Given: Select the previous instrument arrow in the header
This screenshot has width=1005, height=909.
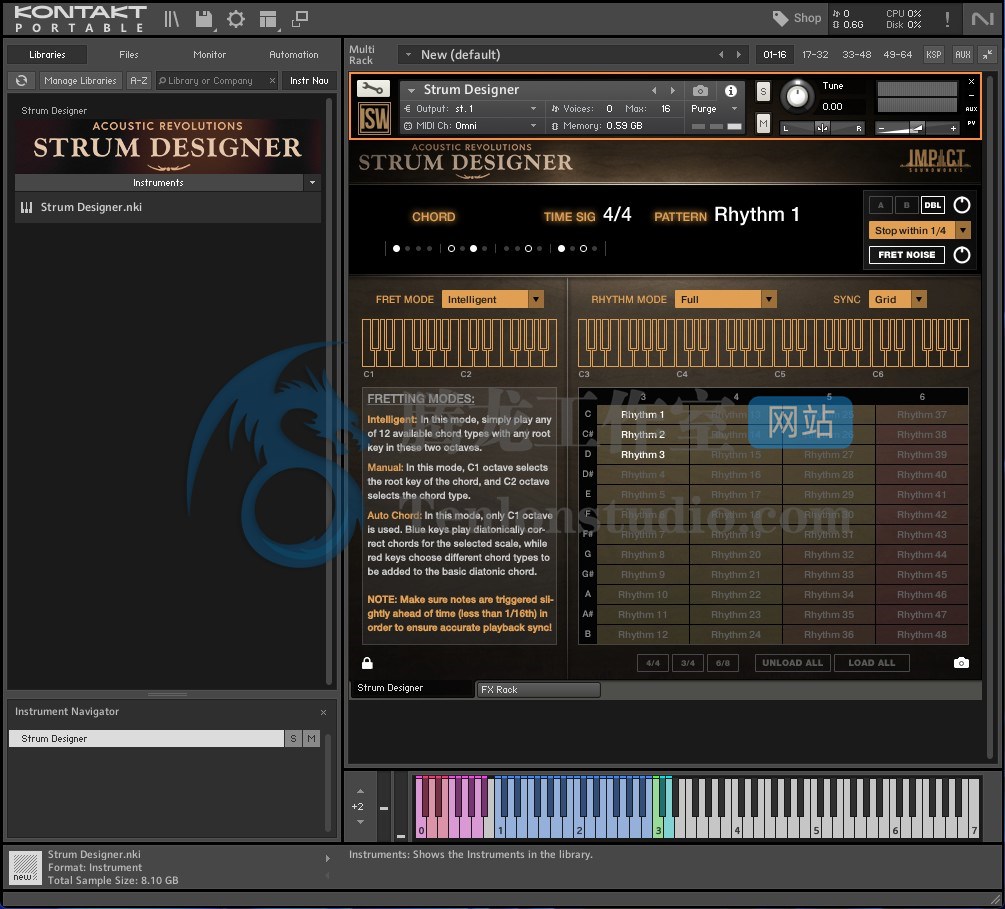Looking at the screenshot, I should 654,90.
